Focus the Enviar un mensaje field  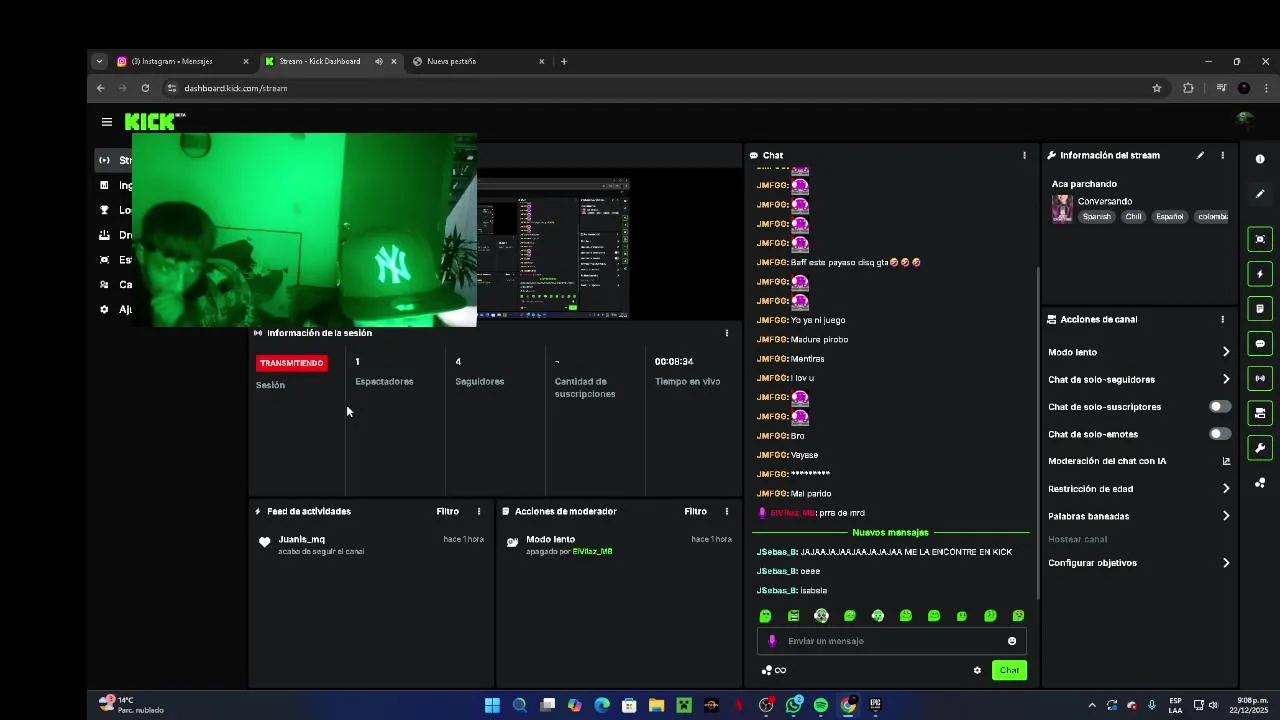pos(891,641)
